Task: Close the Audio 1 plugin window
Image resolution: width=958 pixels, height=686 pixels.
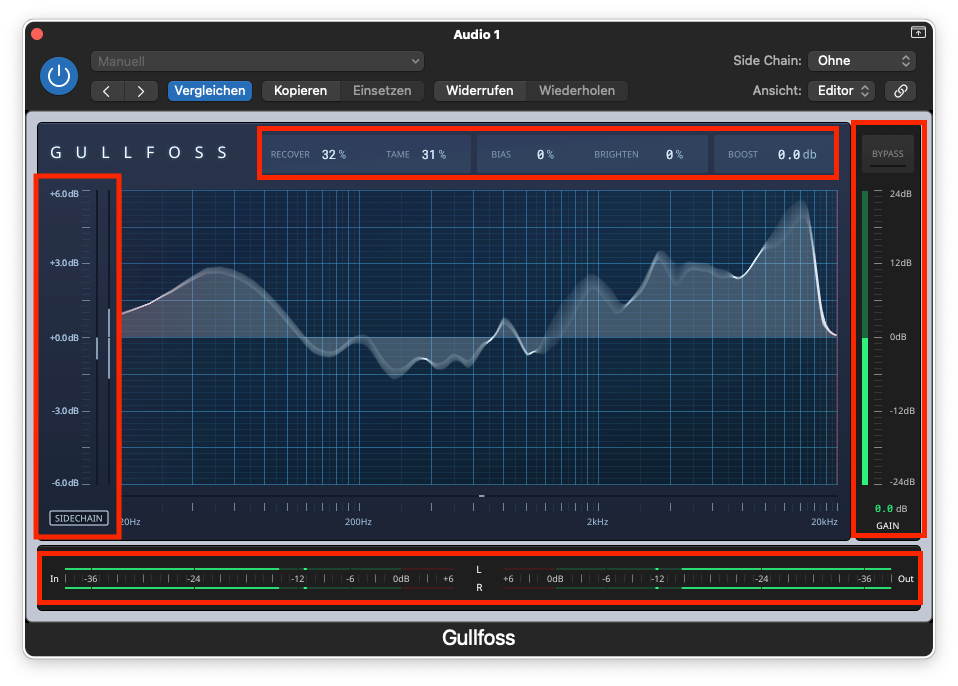Action: point(37,34)
